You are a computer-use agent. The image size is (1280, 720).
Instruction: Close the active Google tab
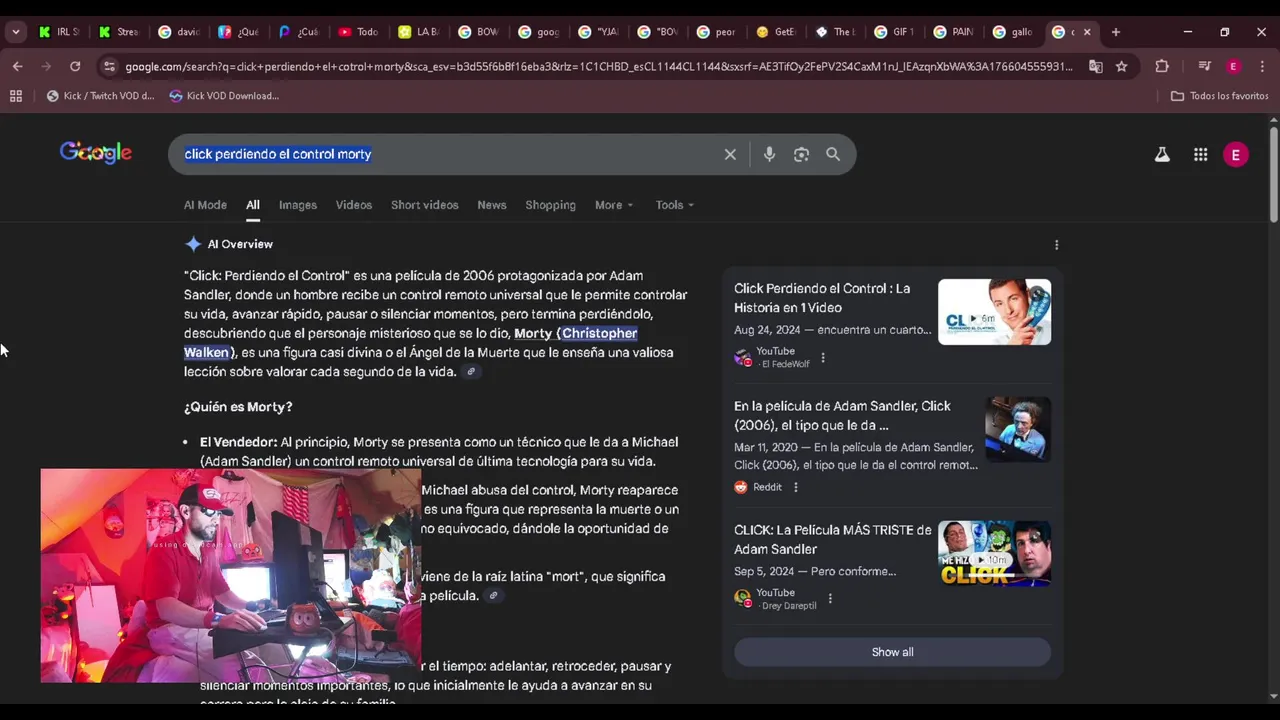(x=1087, y=32)
